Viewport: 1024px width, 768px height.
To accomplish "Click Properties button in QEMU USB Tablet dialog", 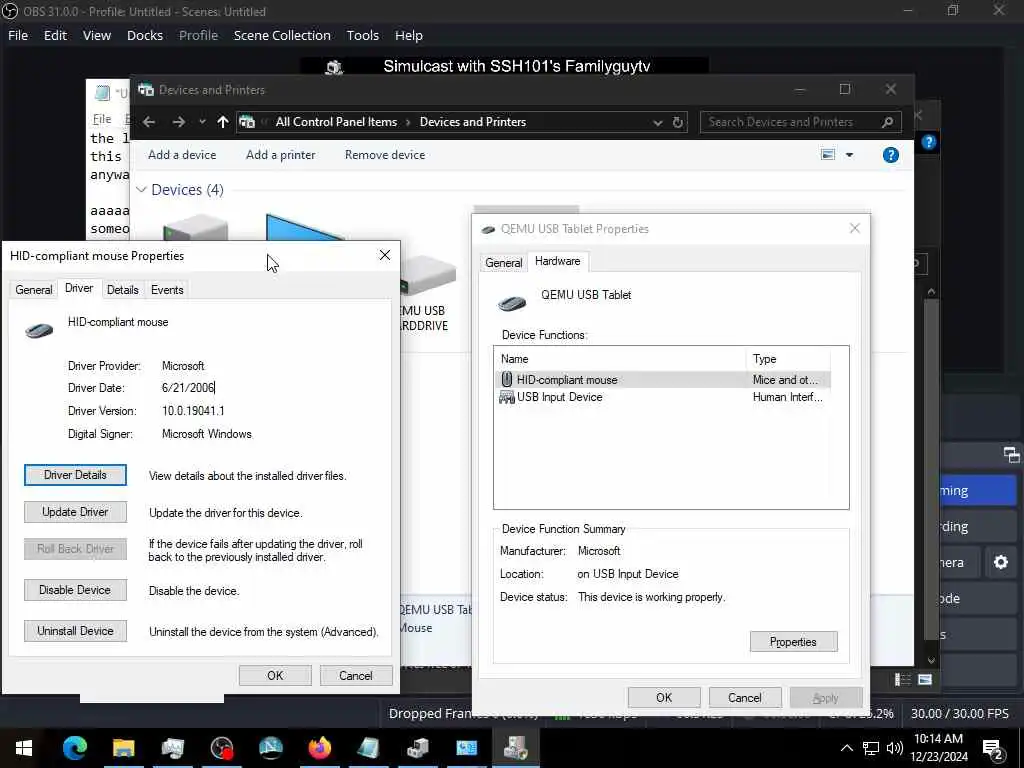I will click(x=793, y=642).
